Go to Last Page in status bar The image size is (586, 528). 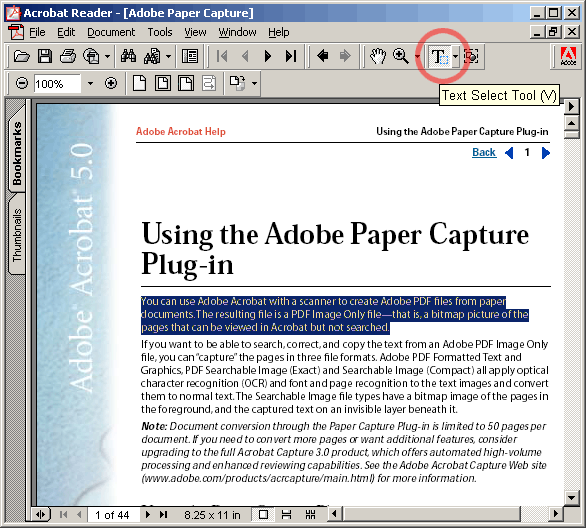coord(163,515)
